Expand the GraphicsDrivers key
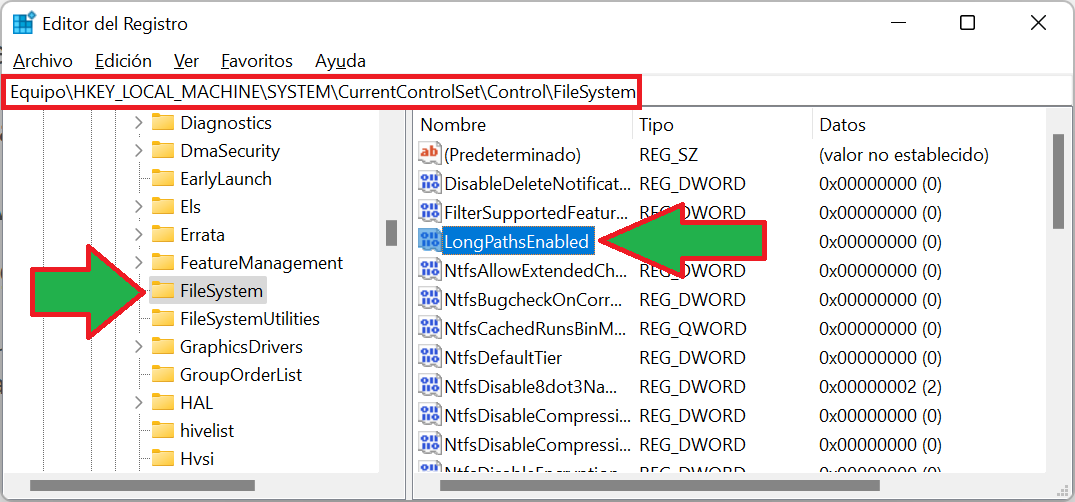Image resolution: width=1075 pixels, height=502 pixels. coord(138,347)
